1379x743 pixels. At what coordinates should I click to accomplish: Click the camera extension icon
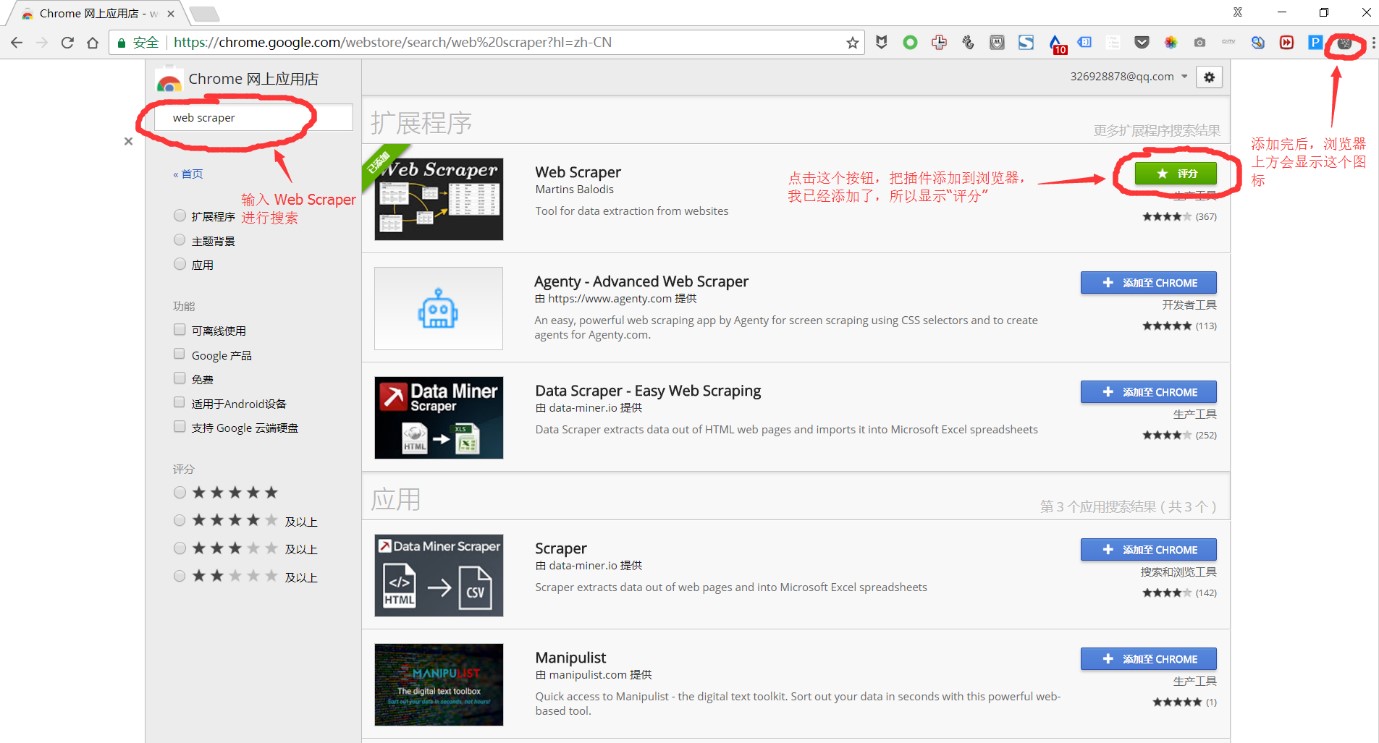point(1199,43)
